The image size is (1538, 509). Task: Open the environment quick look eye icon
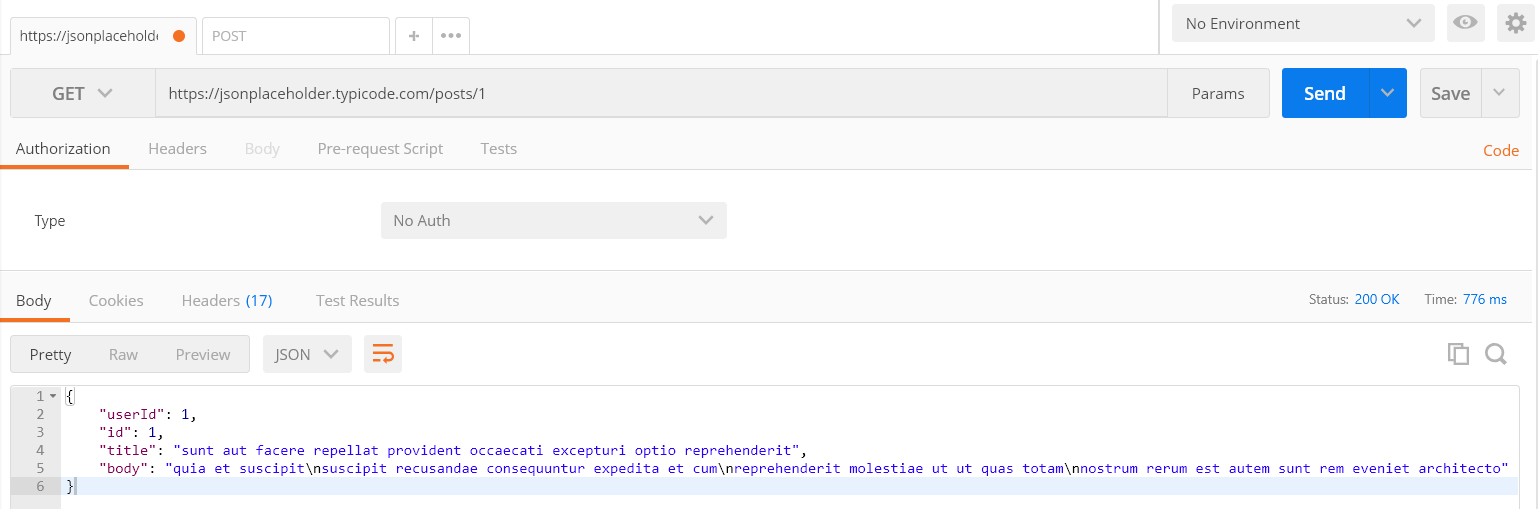[x=1466, y=23]
